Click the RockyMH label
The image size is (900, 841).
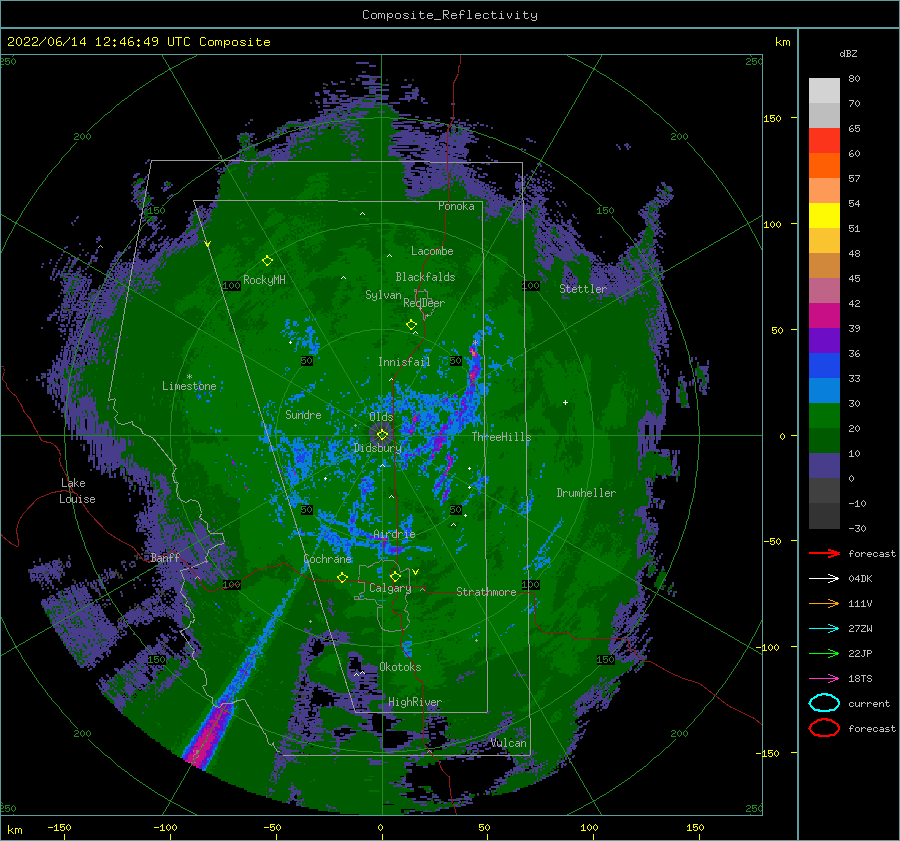click(x=264, y=280)
